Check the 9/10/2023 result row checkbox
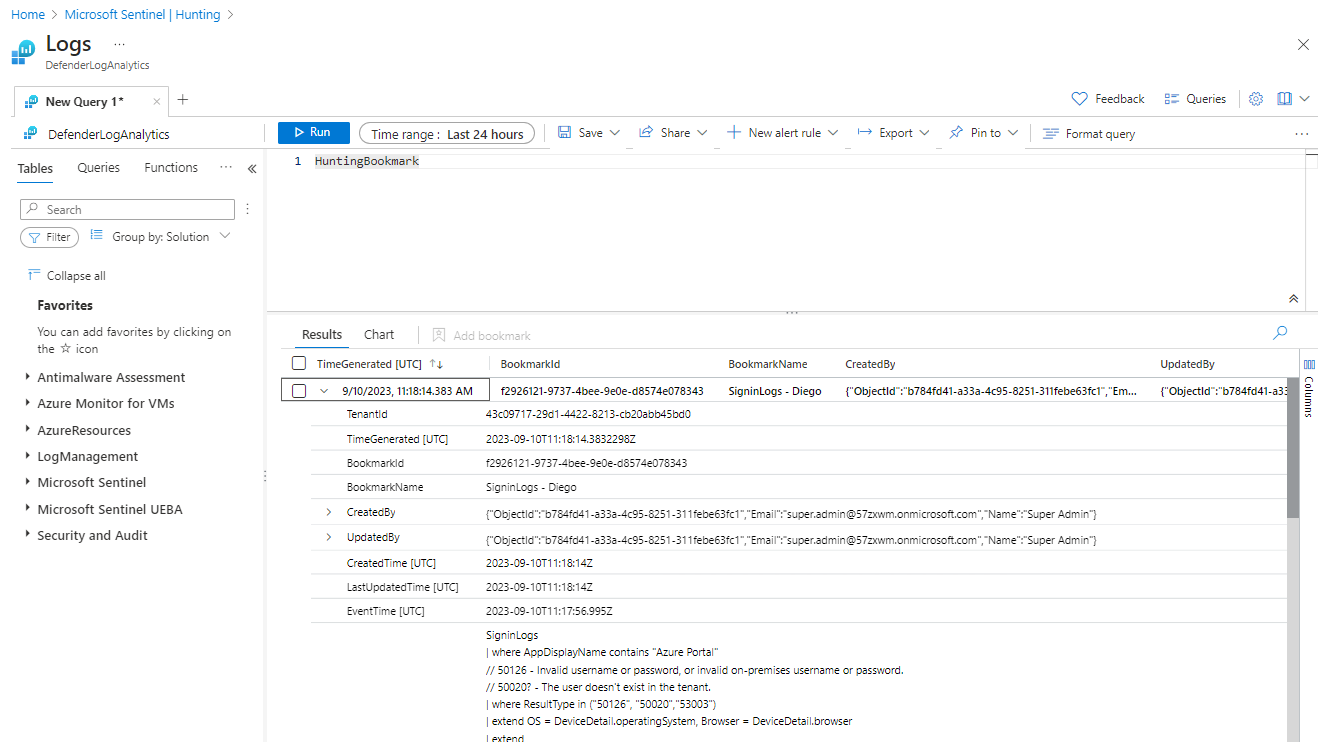Image resolution: width=1321 pixels, height=742 pixels. [299, 391]
